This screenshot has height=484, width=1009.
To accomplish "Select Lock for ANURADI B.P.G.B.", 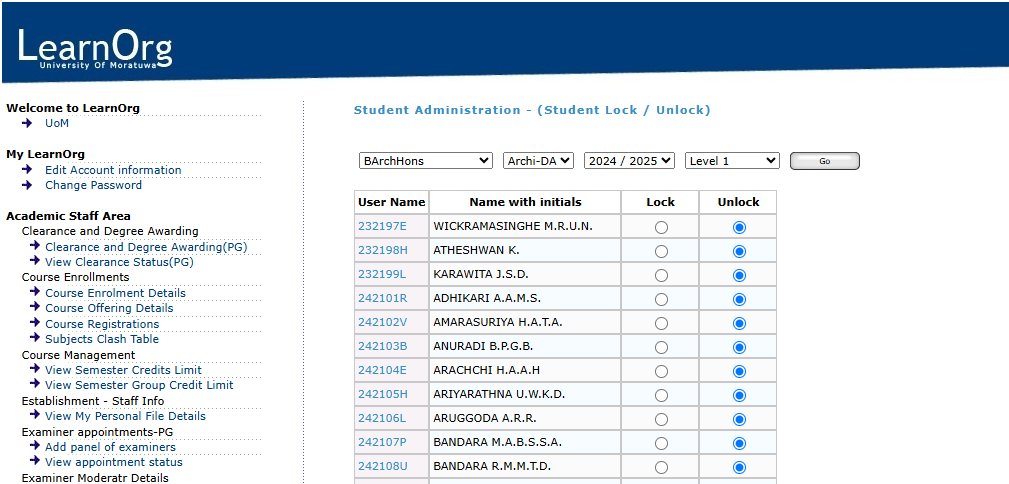I will (x=661, y=348).
